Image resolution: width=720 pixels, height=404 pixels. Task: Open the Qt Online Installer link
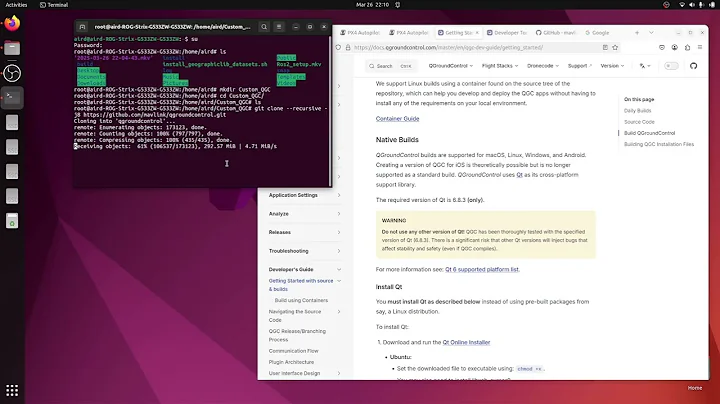tap(466, 342)
